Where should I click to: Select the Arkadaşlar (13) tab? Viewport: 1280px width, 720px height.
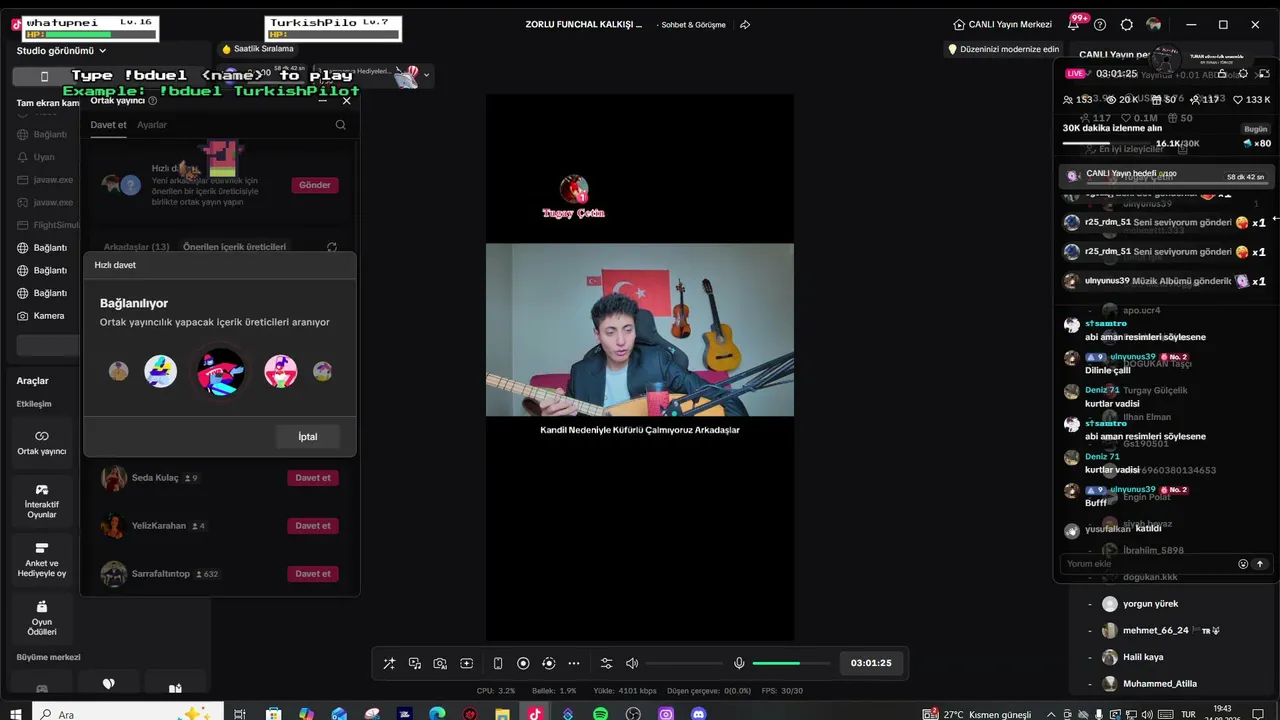136,247
